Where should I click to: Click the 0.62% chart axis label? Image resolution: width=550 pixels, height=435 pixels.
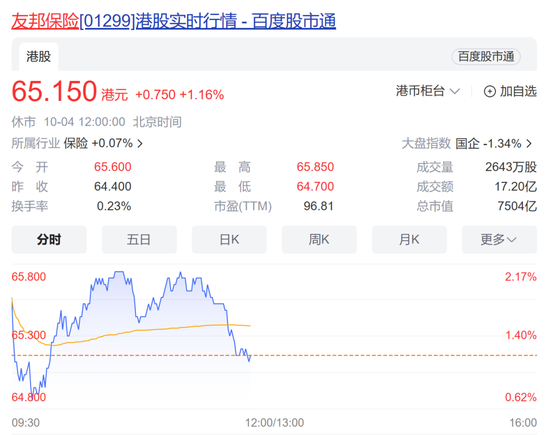click(521, 397)
